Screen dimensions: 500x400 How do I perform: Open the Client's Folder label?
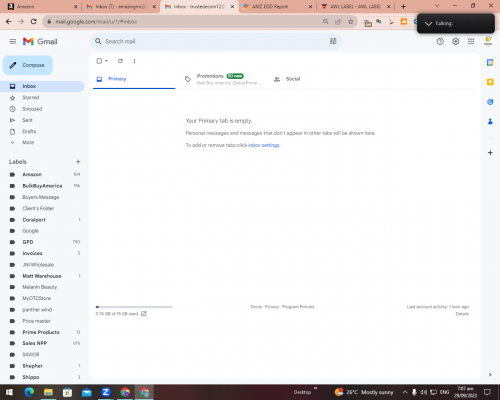(38, 208)
